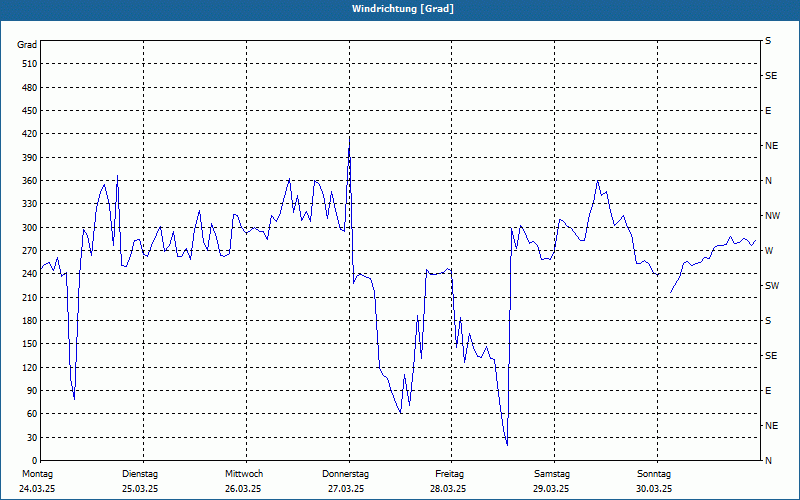Screen dimensions: 800x500
Task: Click the Mittwoch 26.03.25 date label
Action: point(243,481)
